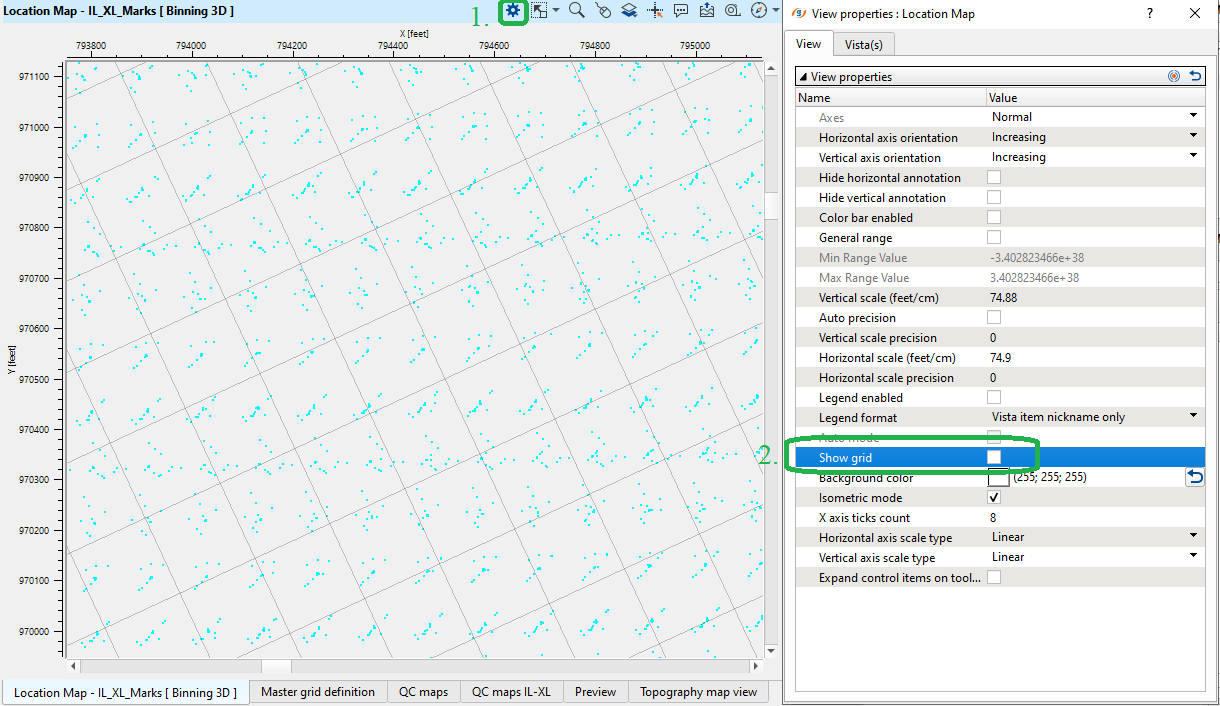Click the compass navigation icon
The width and height of the screenshot is (1220, 706).
759,10
